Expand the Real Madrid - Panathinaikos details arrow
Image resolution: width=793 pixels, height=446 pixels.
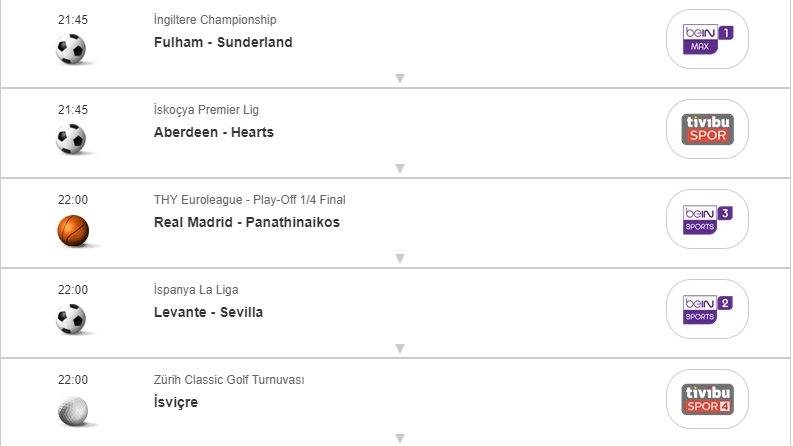(399, 258)
